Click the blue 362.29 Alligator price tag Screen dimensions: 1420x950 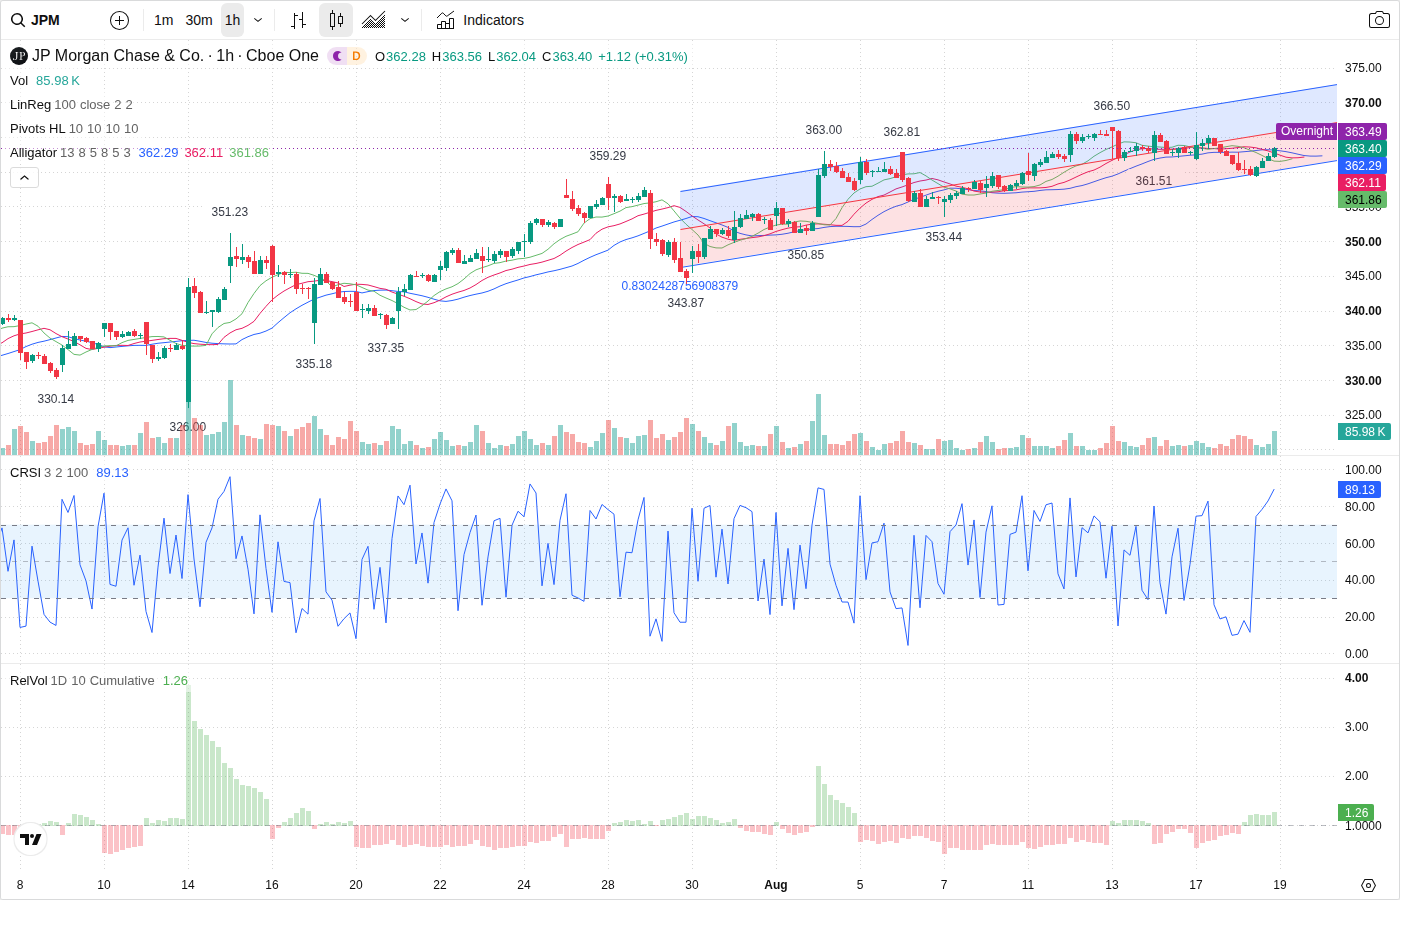click(x=1363, y=166)
